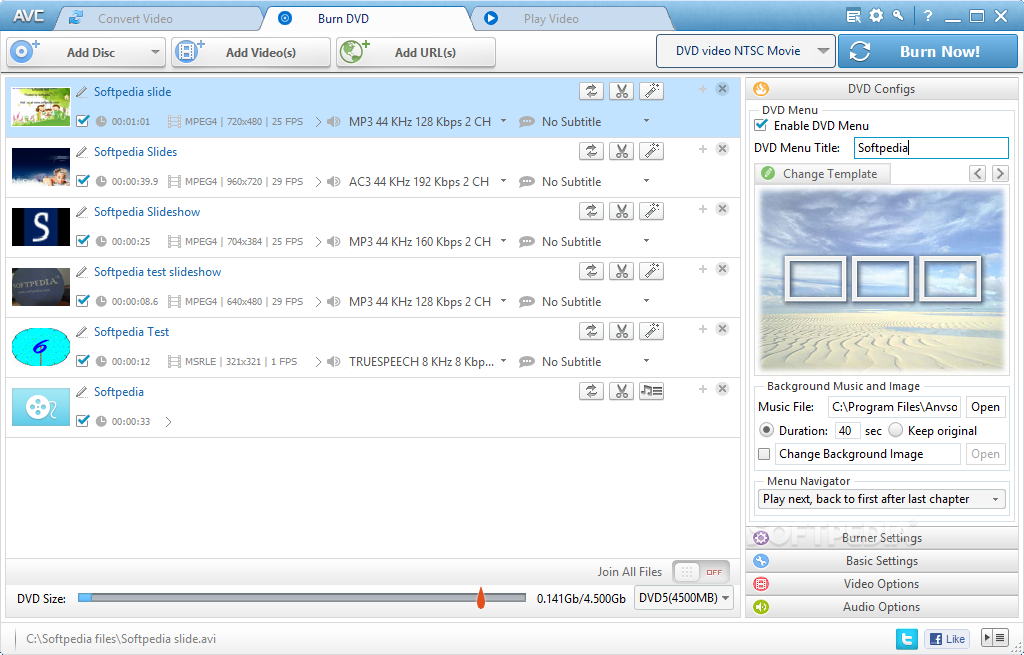Screen dimensions: 1024x655
Task: Select the Keep original radio button
Action: coord(895,430)
